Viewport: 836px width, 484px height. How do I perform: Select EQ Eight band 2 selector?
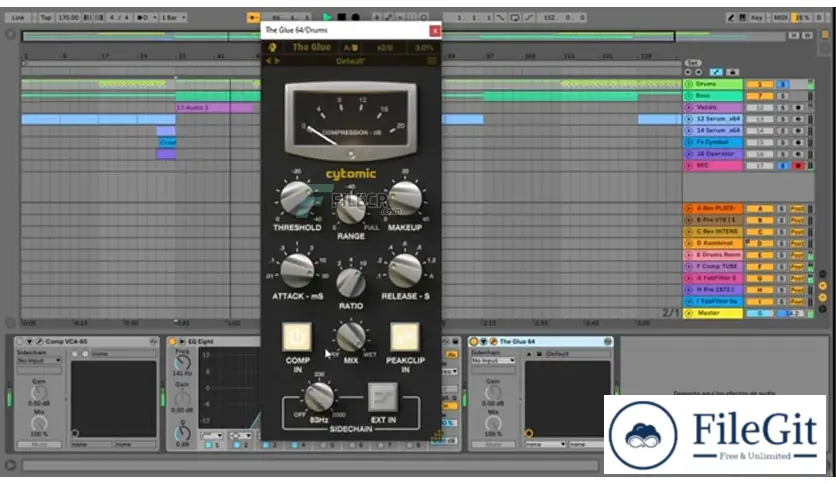click(x=238, y=445)
